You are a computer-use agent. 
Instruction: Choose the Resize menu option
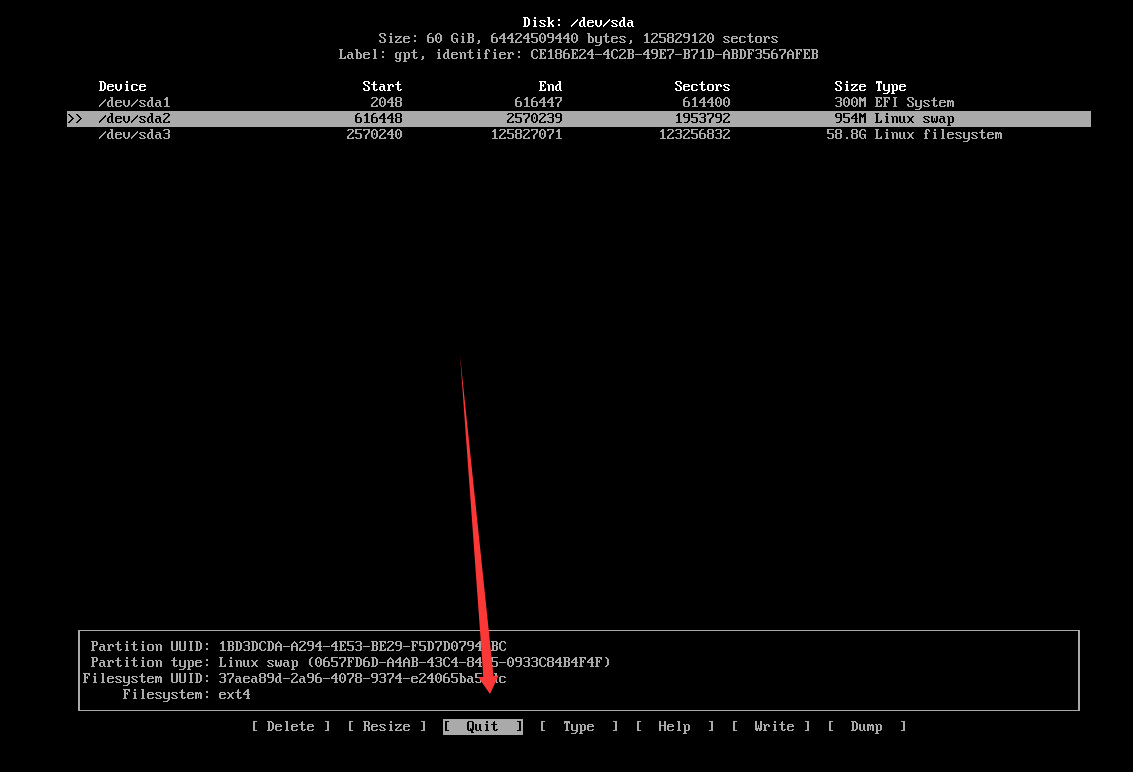click(x=386, y=727)
